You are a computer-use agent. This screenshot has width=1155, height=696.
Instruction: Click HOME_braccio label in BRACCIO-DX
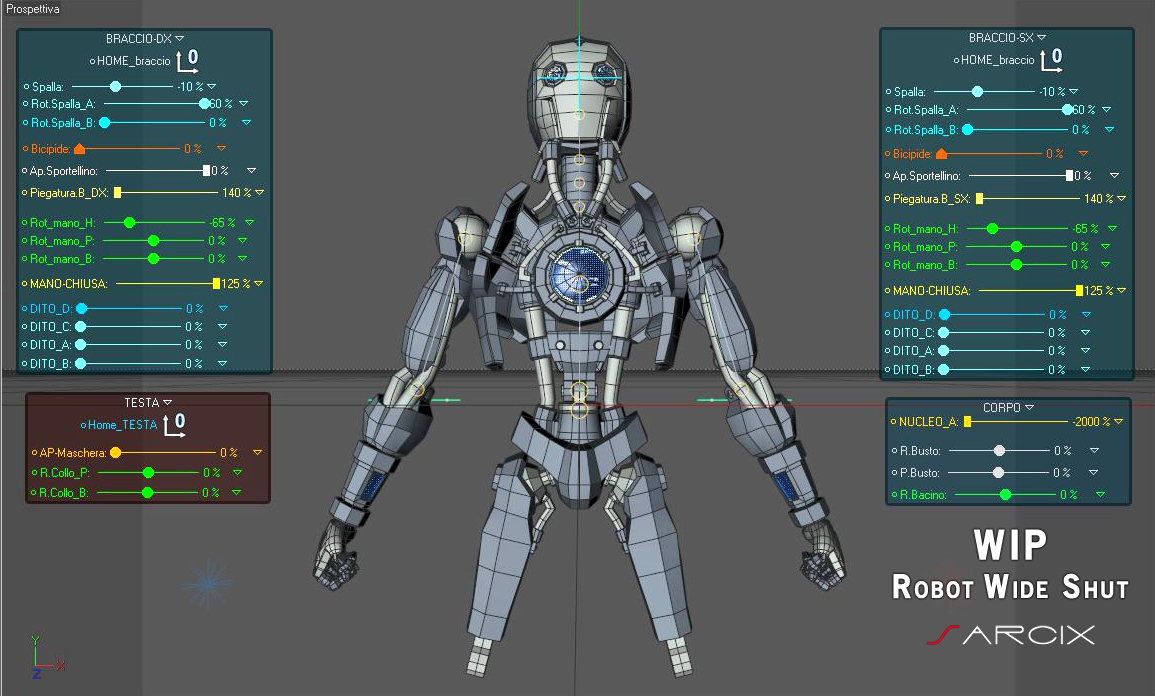pyautogui.click(x=133, y=61)
